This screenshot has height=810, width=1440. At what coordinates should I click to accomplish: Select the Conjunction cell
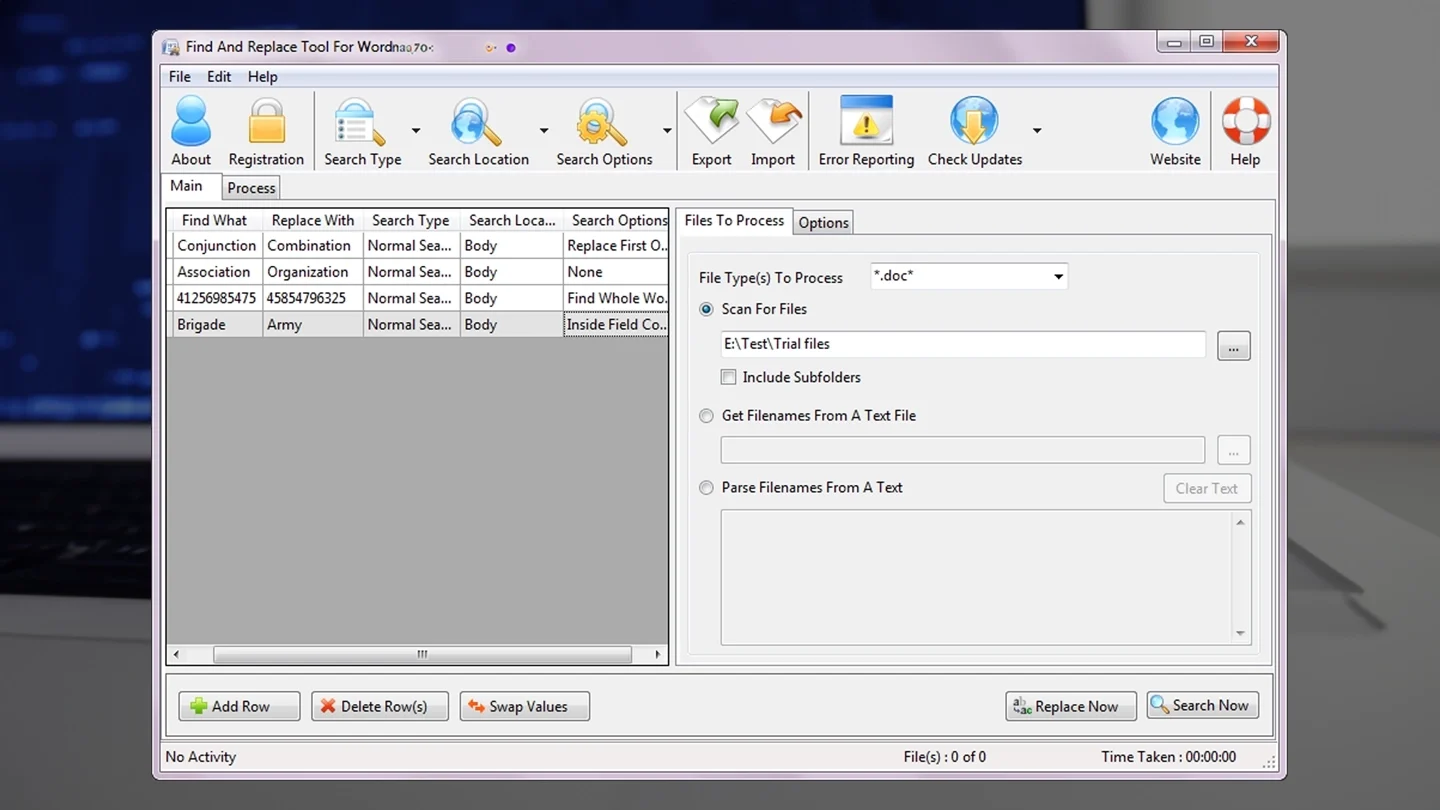point(216,246)
